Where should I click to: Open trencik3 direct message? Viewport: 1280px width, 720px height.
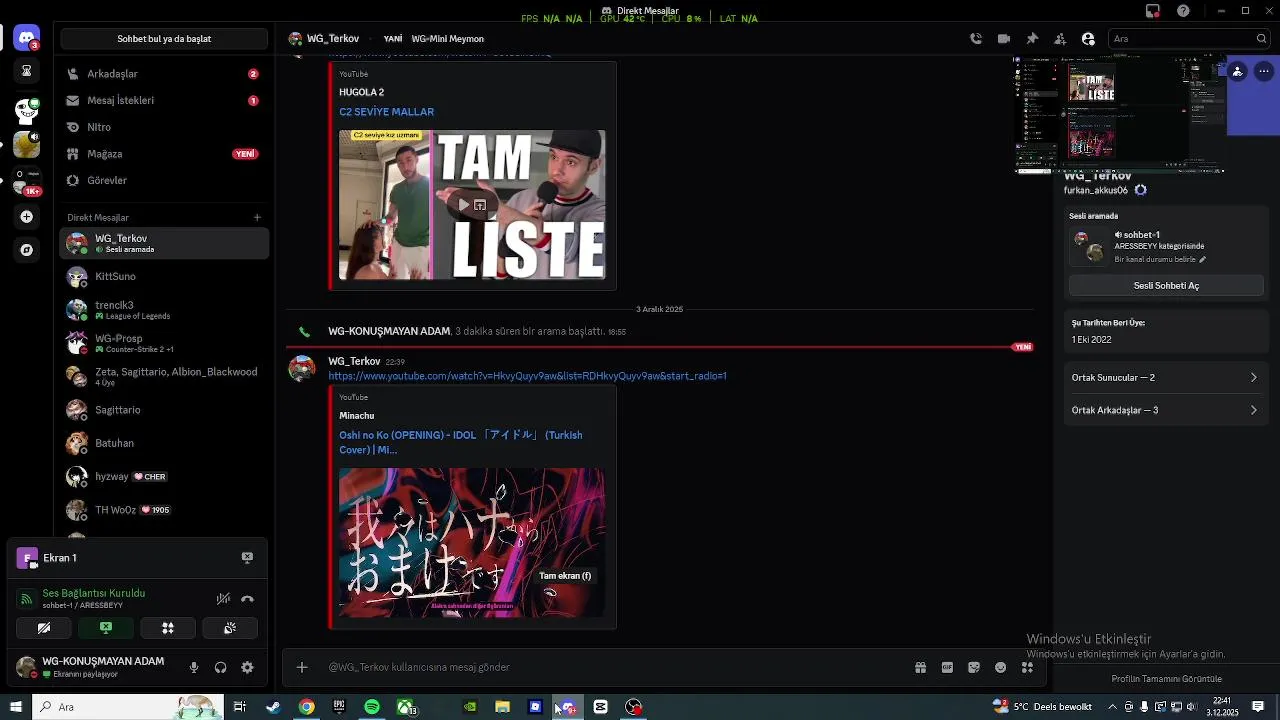[164, 310]
